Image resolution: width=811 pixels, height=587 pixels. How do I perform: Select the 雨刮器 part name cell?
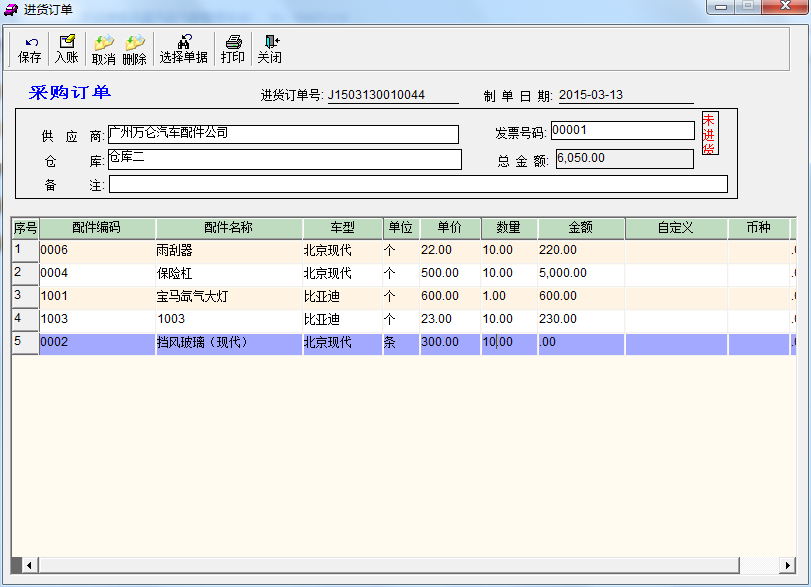point(229,250)
